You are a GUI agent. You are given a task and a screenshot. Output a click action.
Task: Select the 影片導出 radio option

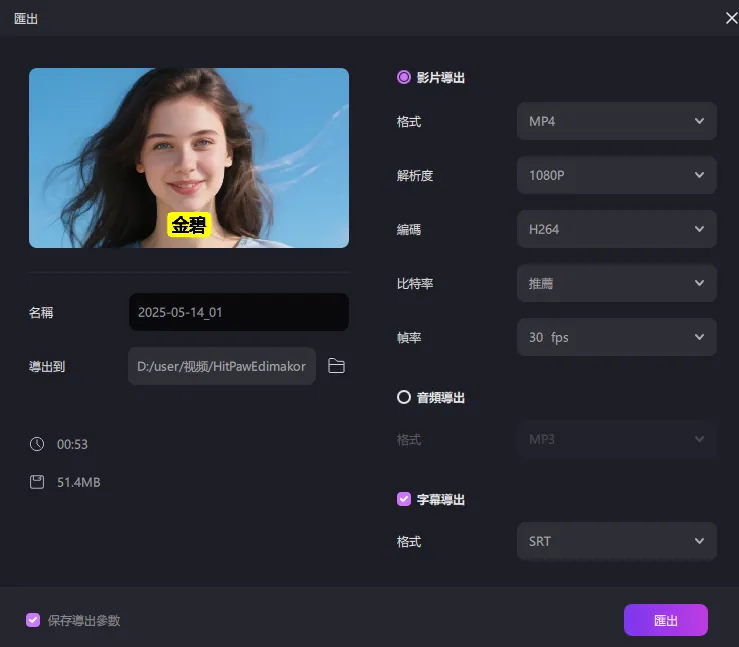click(x=403, y=77)
